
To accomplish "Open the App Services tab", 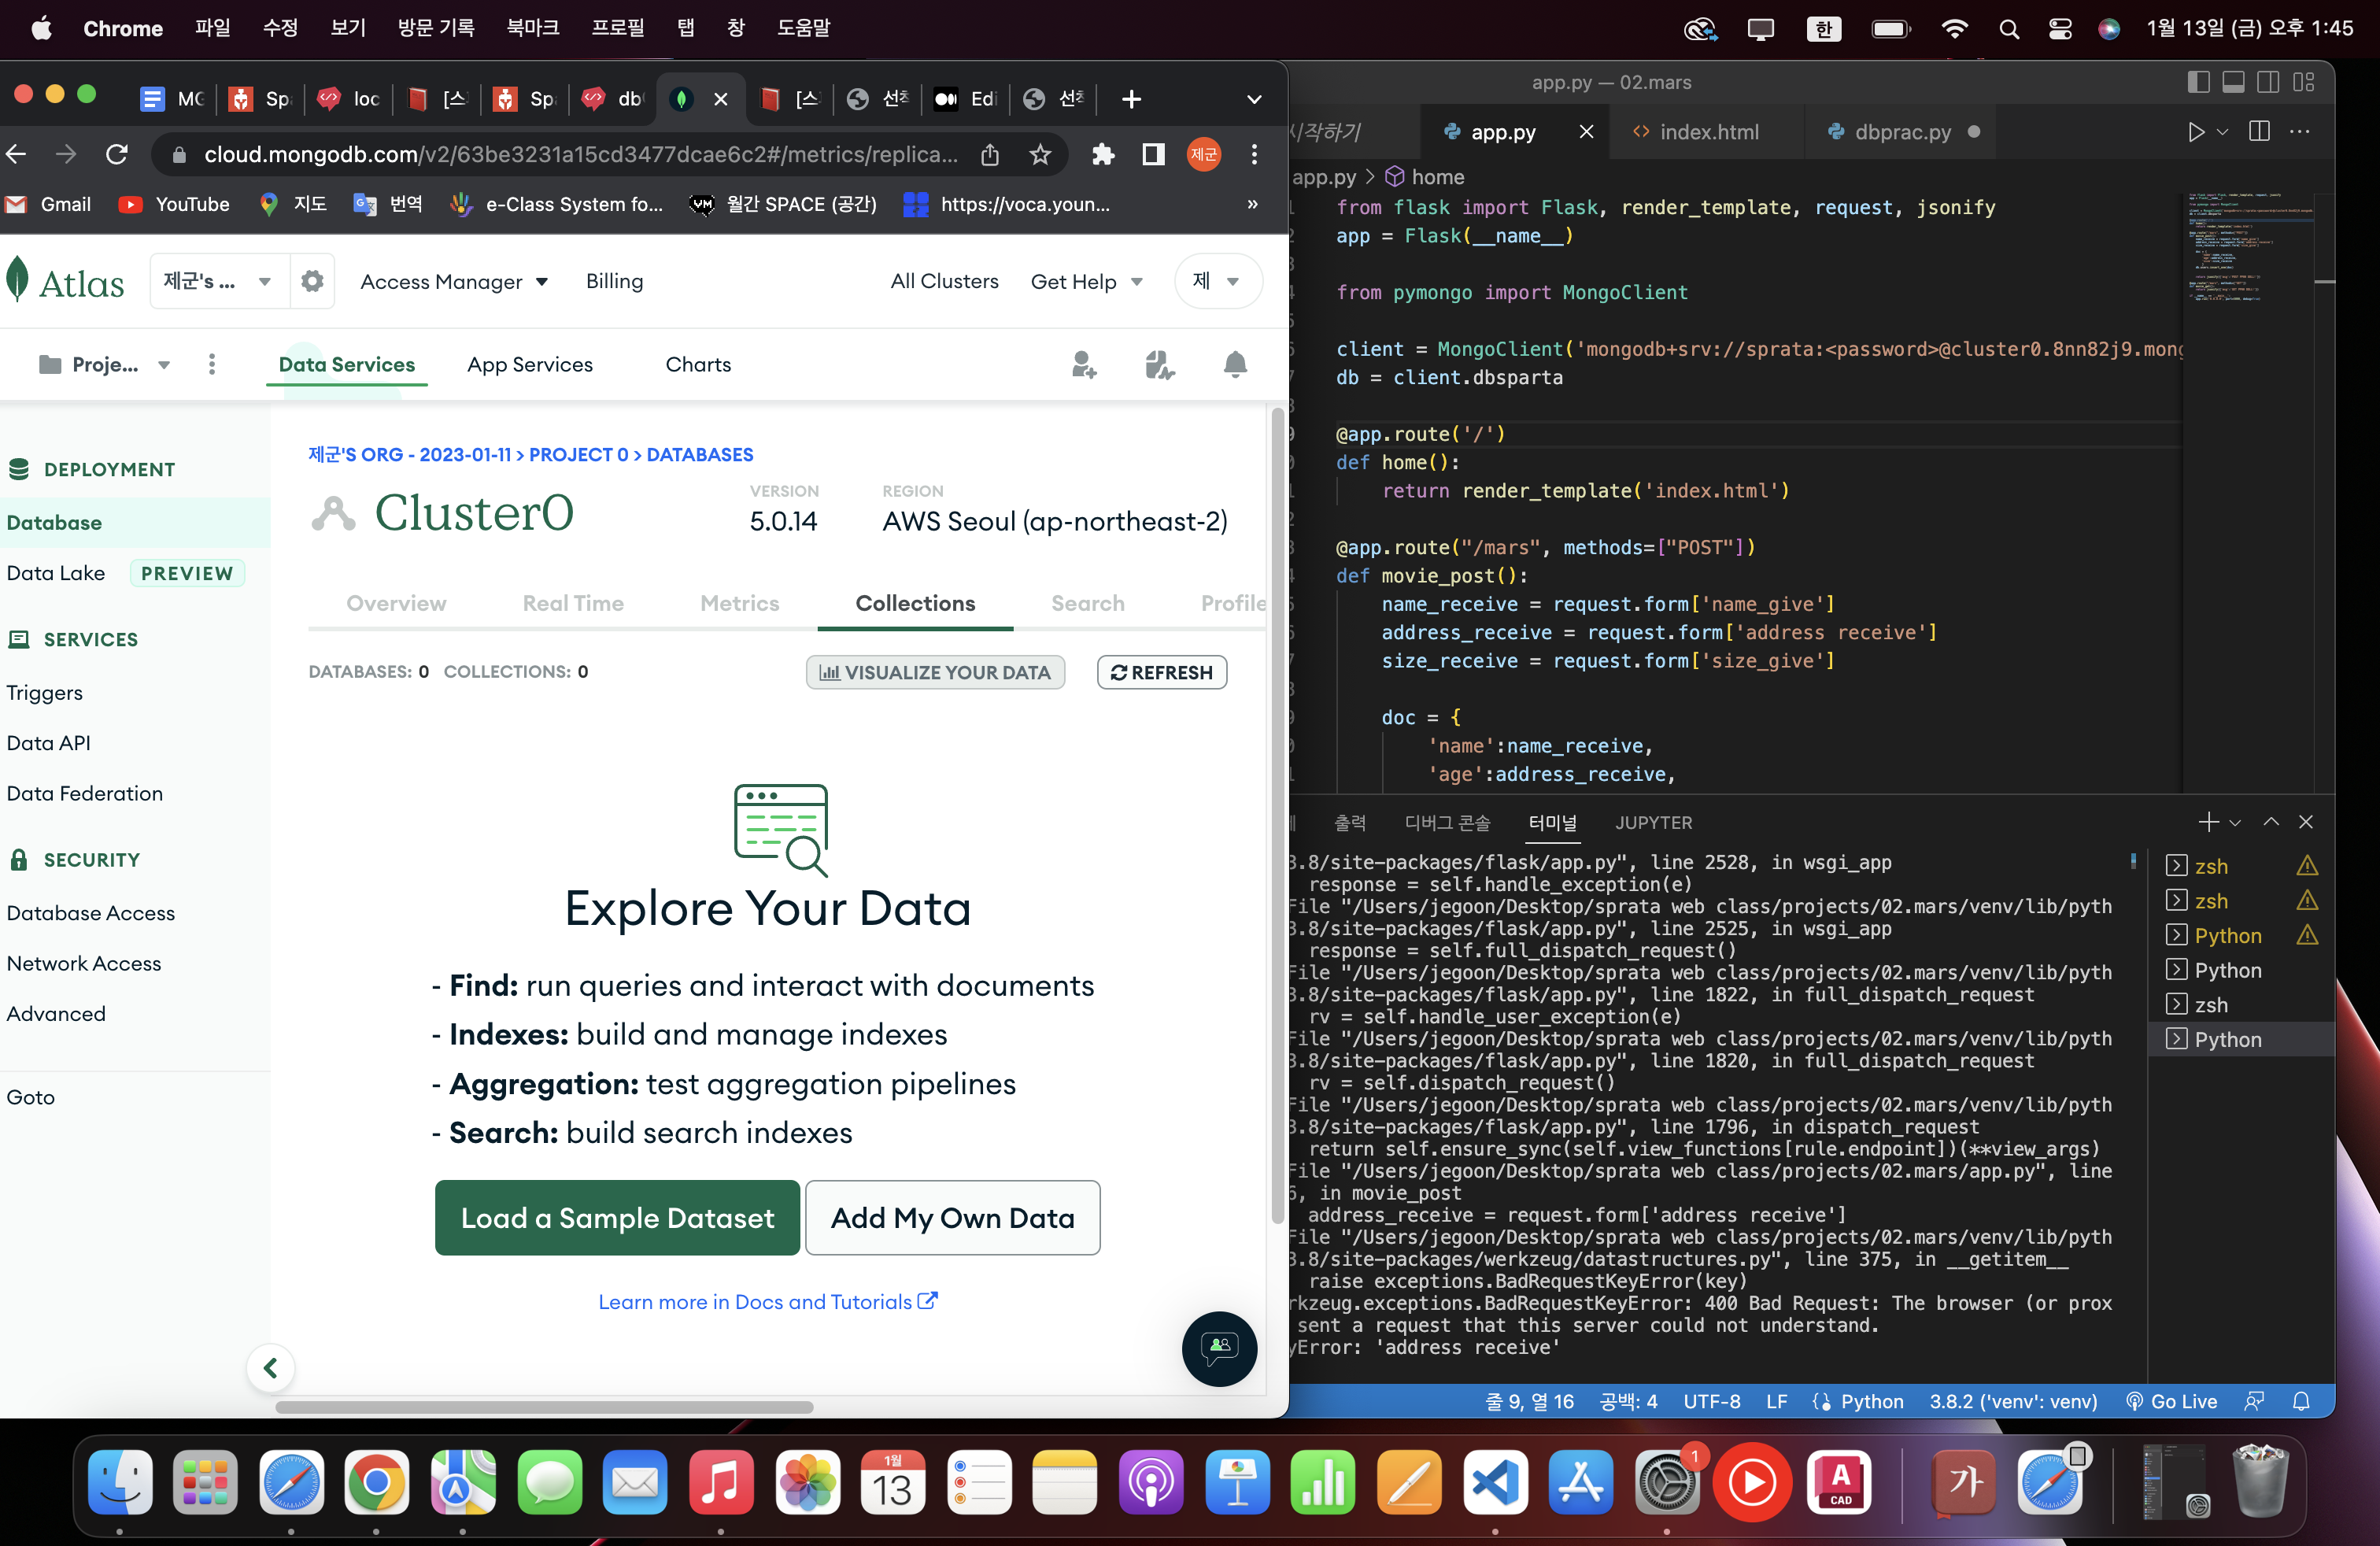I will [530, 364].
